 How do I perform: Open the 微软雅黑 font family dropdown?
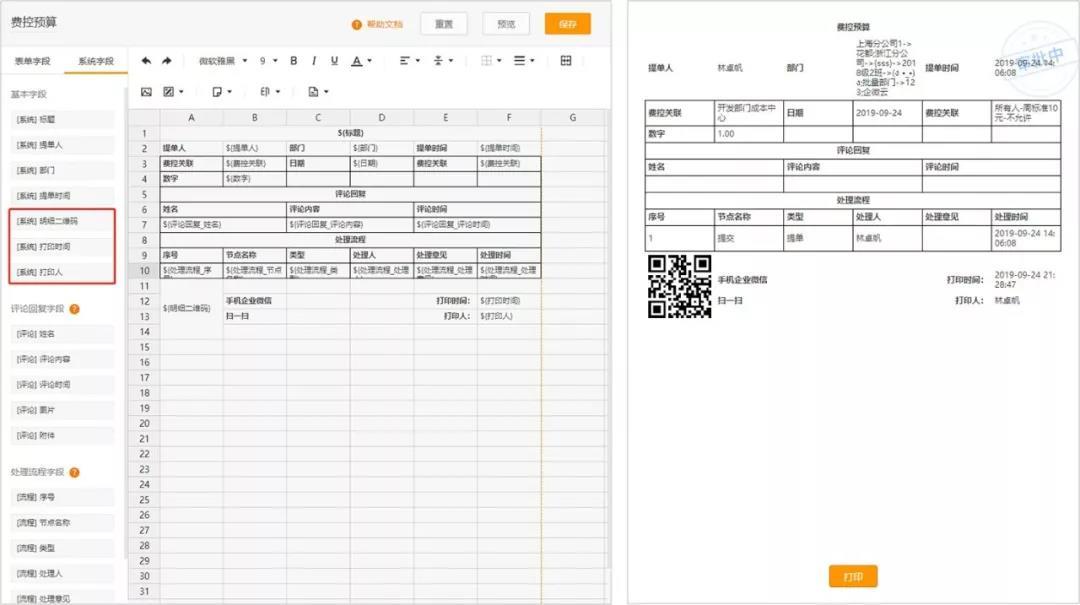pos(222,61)
